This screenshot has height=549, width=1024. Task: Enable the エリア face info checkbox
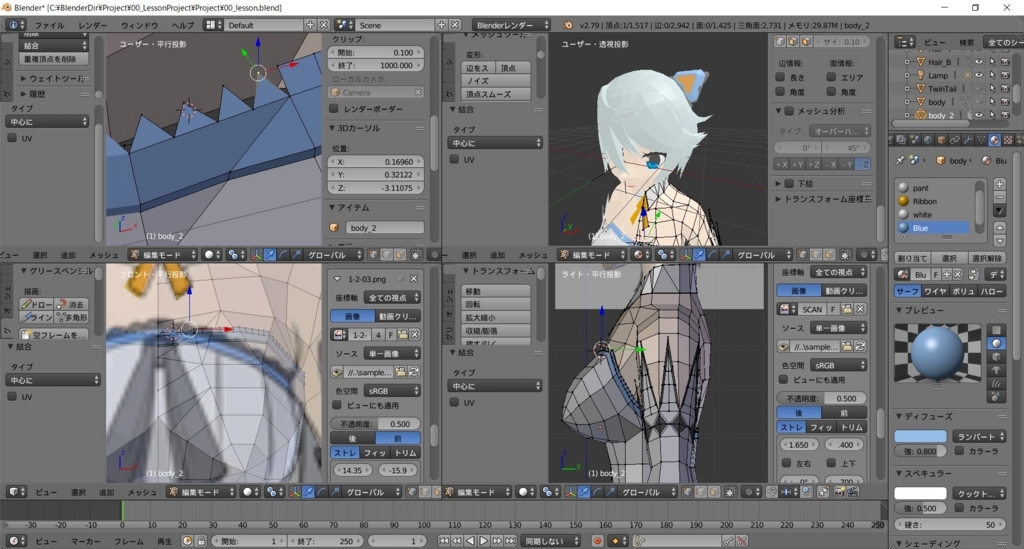831,76
